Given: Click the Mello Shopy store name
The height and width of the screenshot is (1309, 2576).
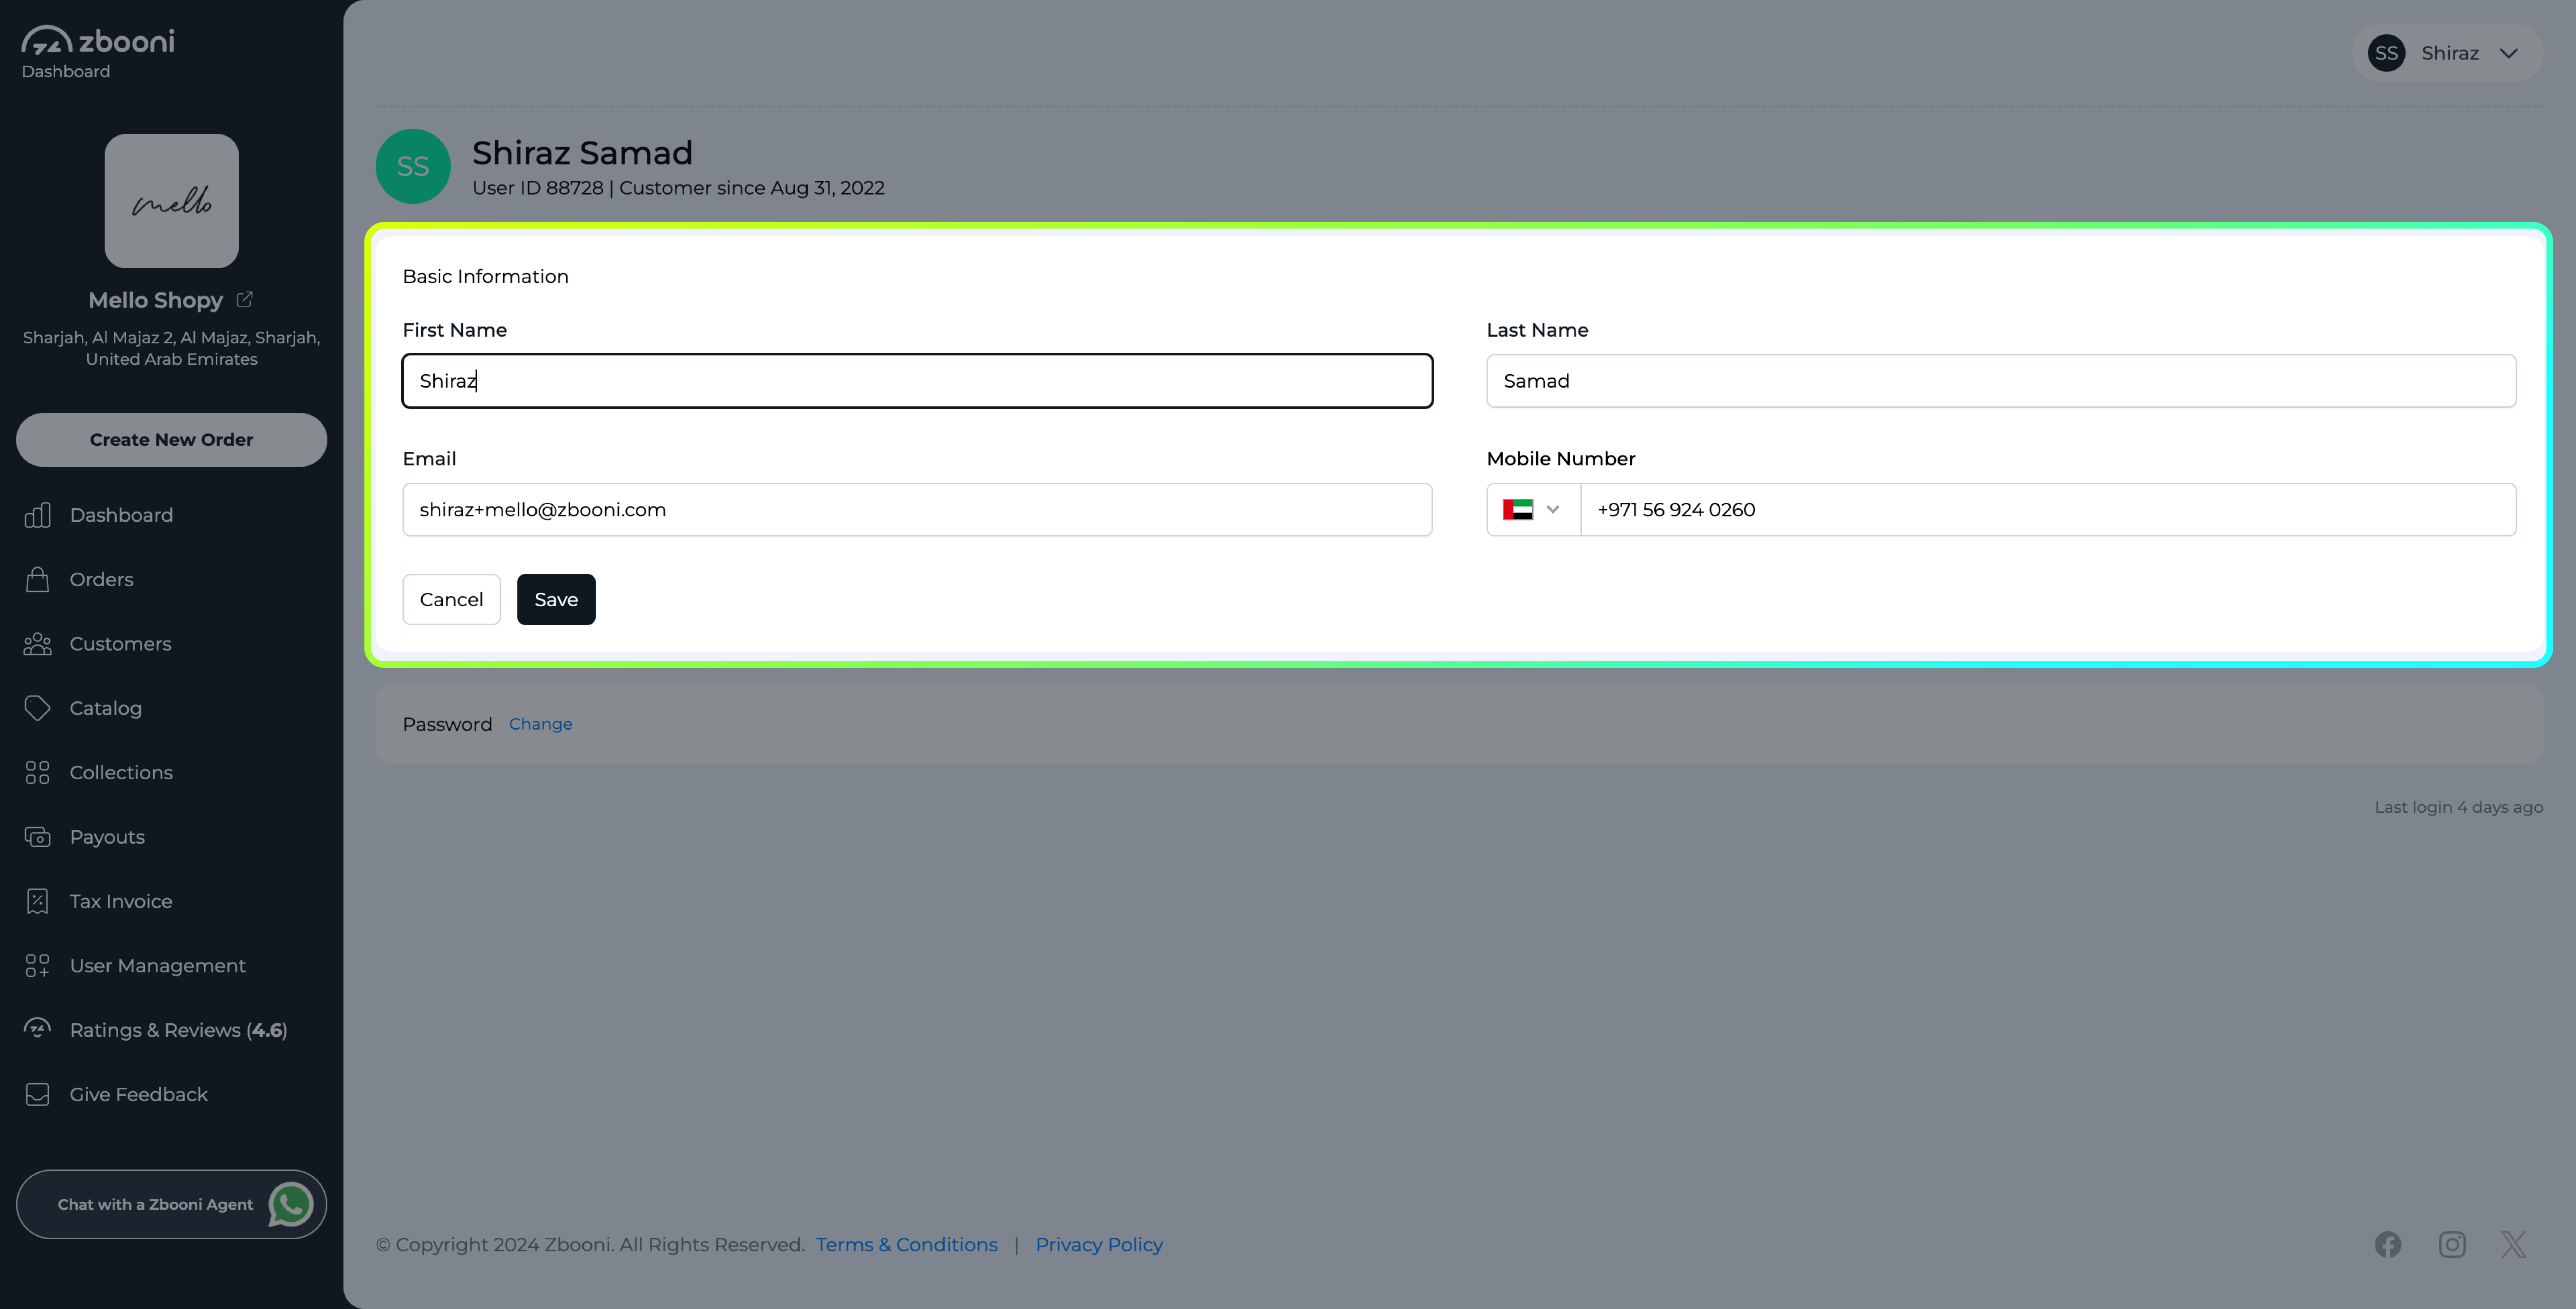Looking at the screenshot, I should tap(155, 300).
